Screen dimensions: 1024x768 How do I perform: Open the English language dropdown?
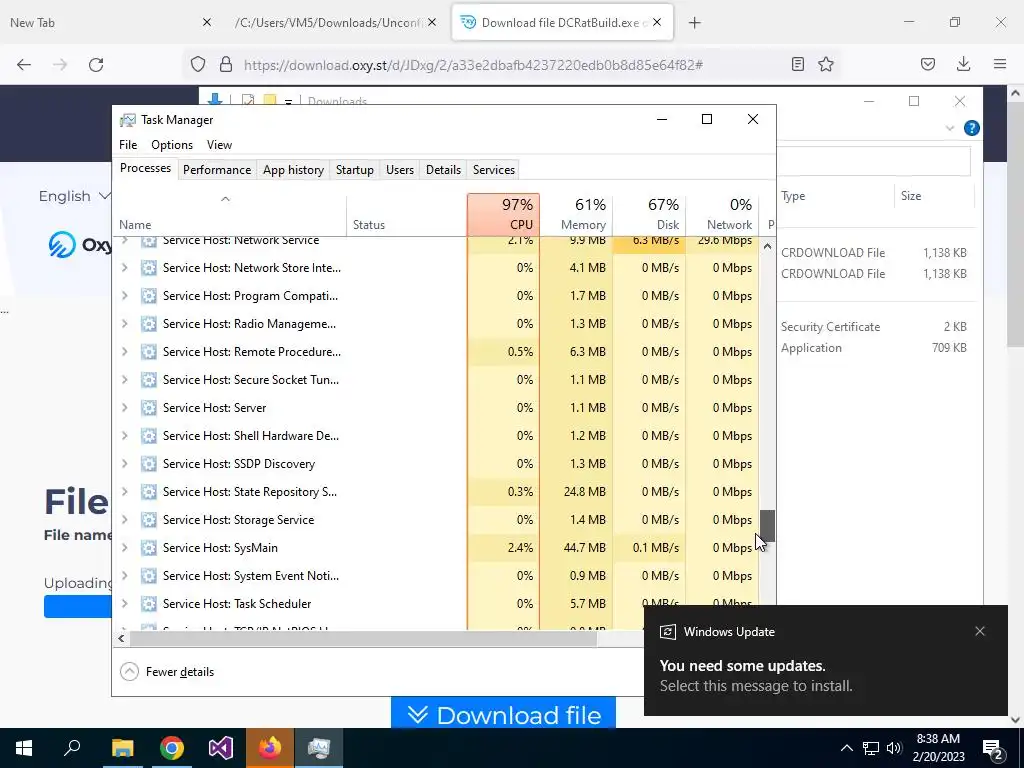(x=74, y=196)
